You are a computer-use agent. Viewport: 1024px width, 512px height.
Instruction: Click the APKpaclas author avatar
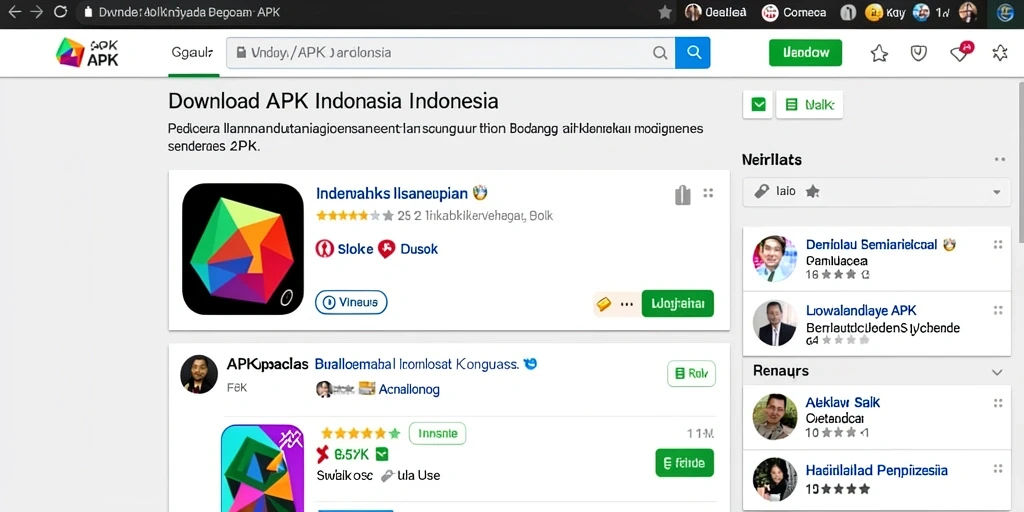coord(199,374)
